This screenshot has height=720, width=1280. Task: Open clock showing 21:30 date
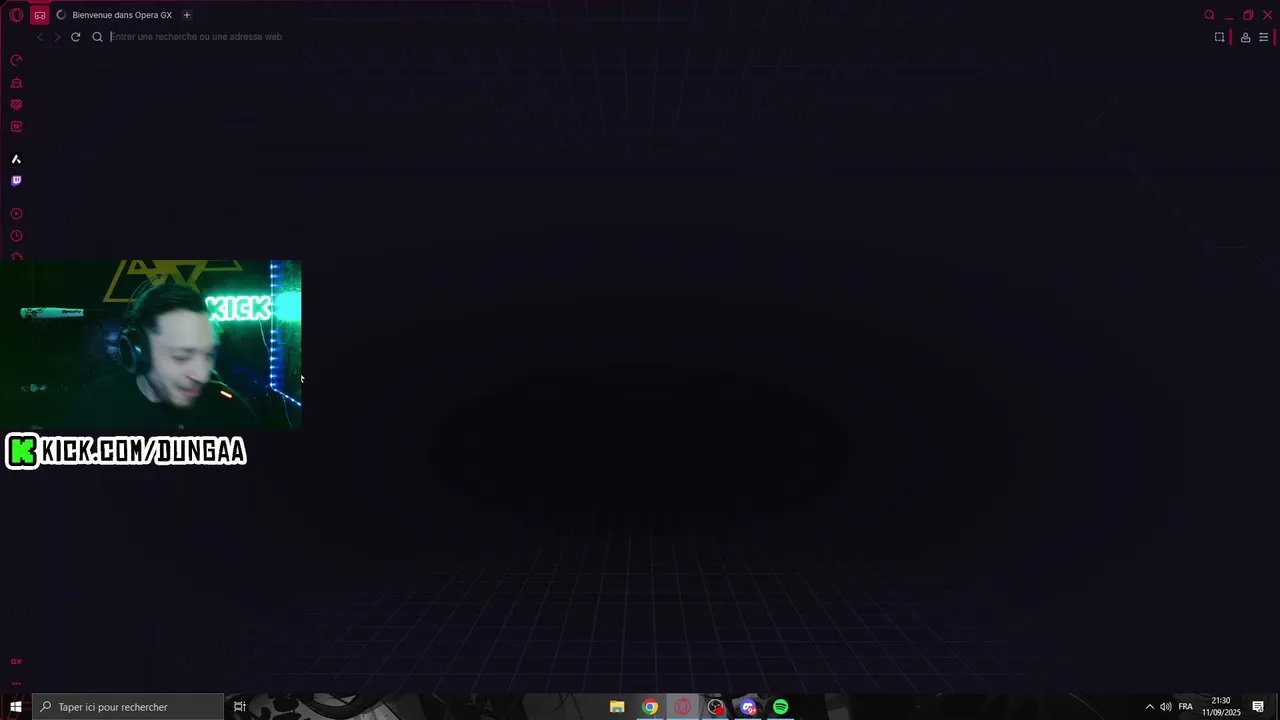point(1221,707)
